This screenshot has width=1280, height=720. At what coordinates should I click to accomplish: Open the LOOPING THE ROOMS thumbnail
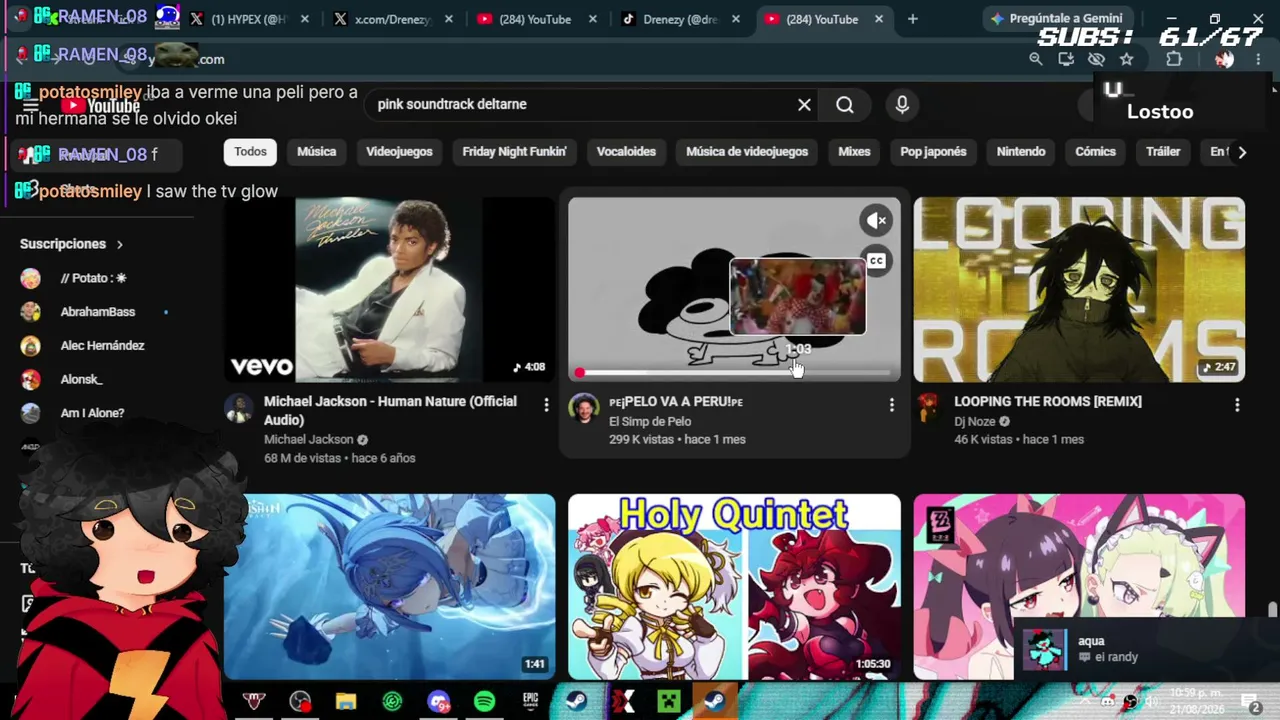[x=1079, y=289]
